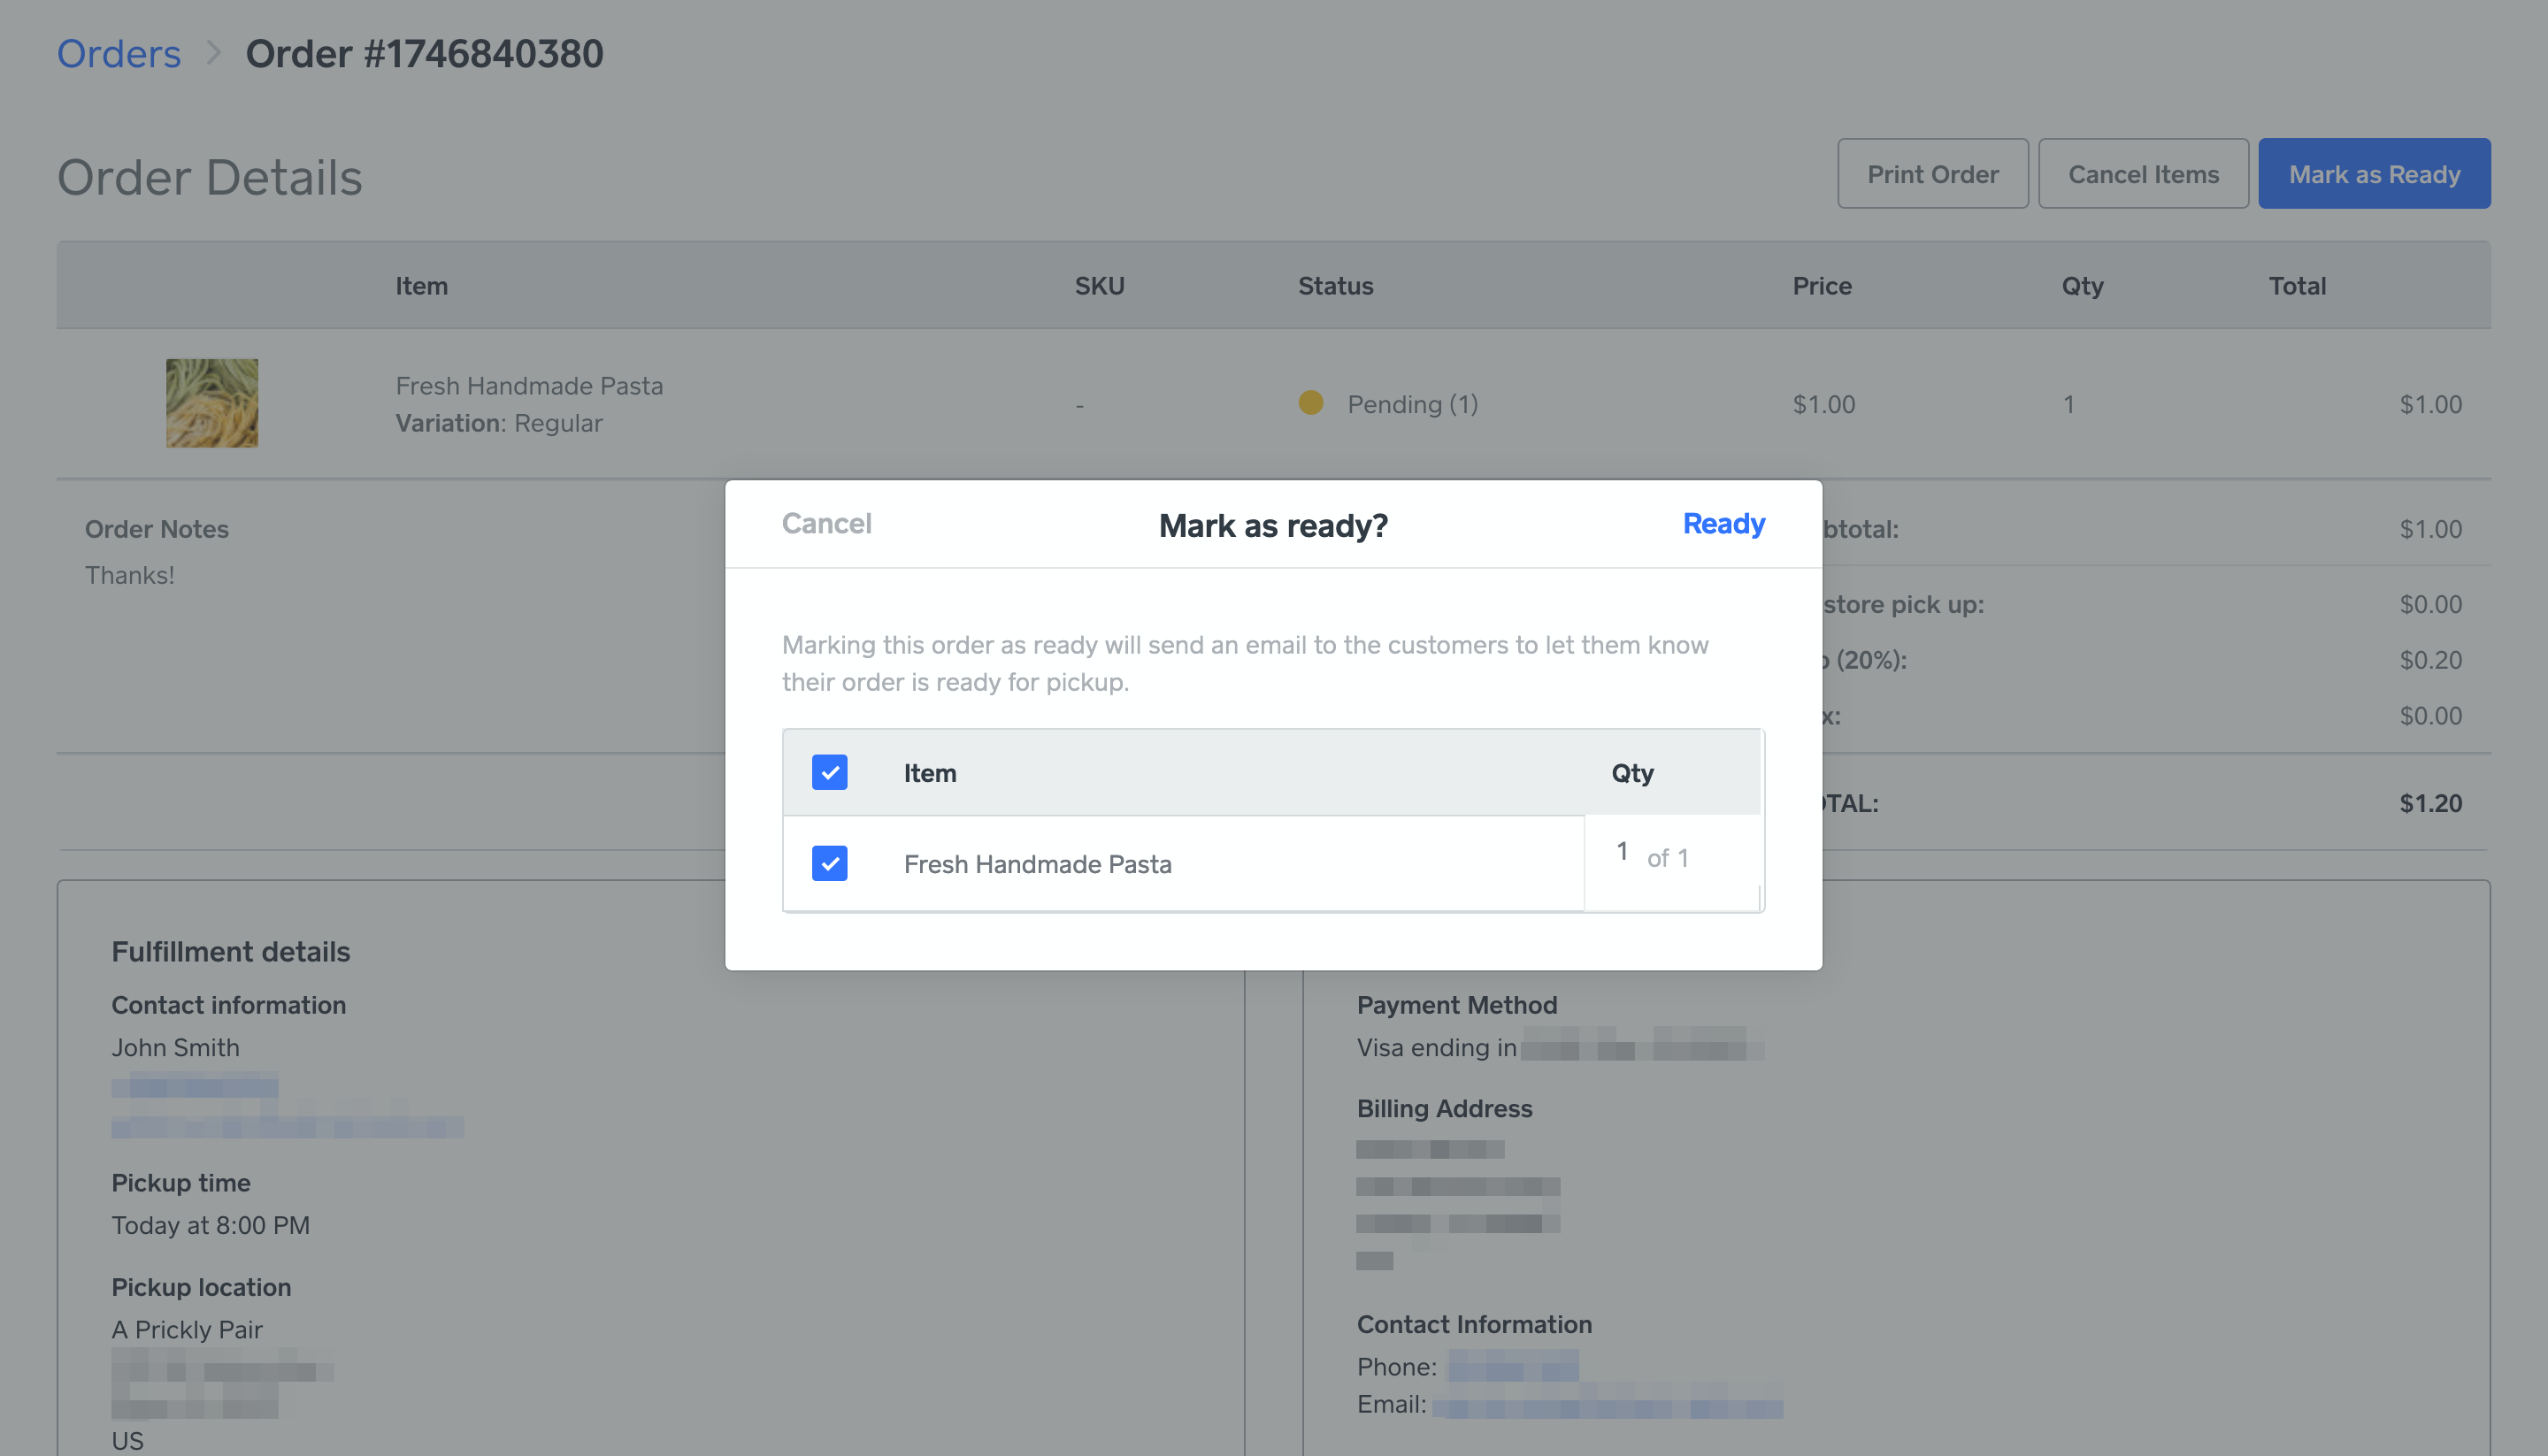
Task: Cancel the Mark as ready dialog
Action: tap(826, 523)
